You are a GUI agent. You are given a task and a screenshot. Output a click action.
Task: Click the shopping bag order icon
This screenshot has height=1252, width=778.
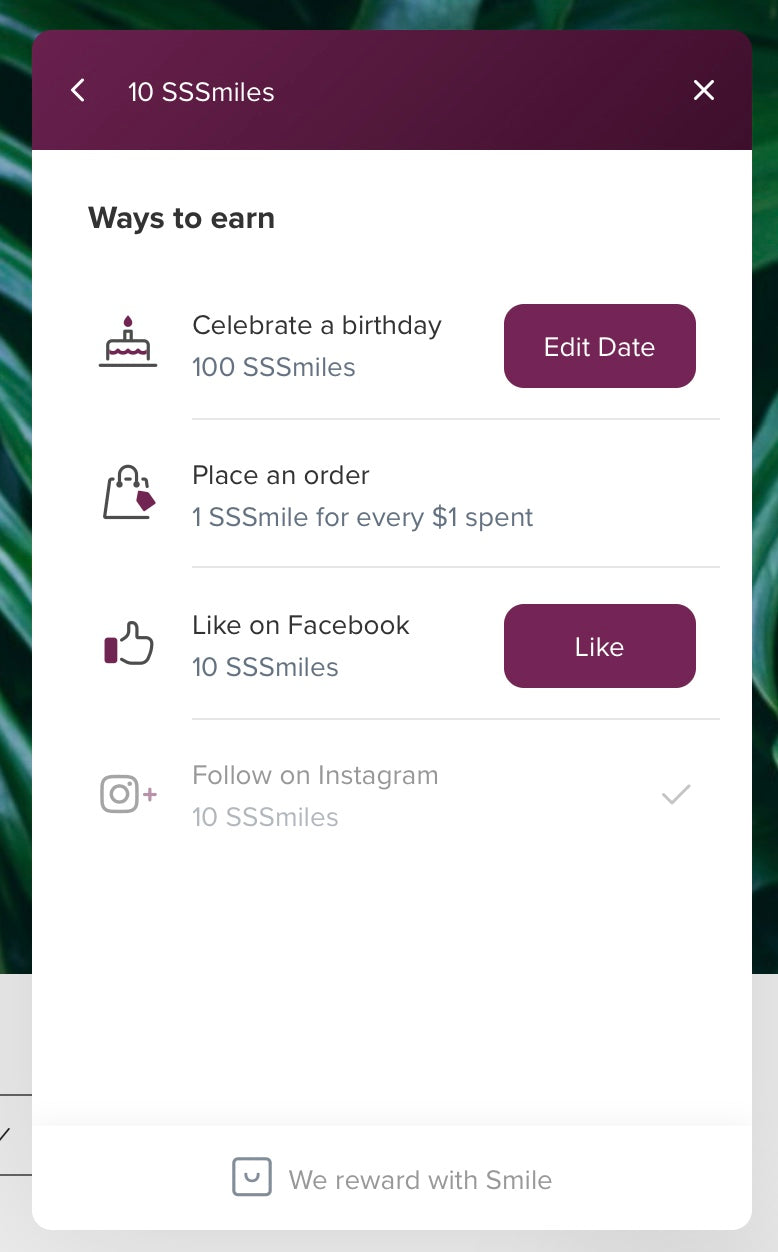[129, 492]
